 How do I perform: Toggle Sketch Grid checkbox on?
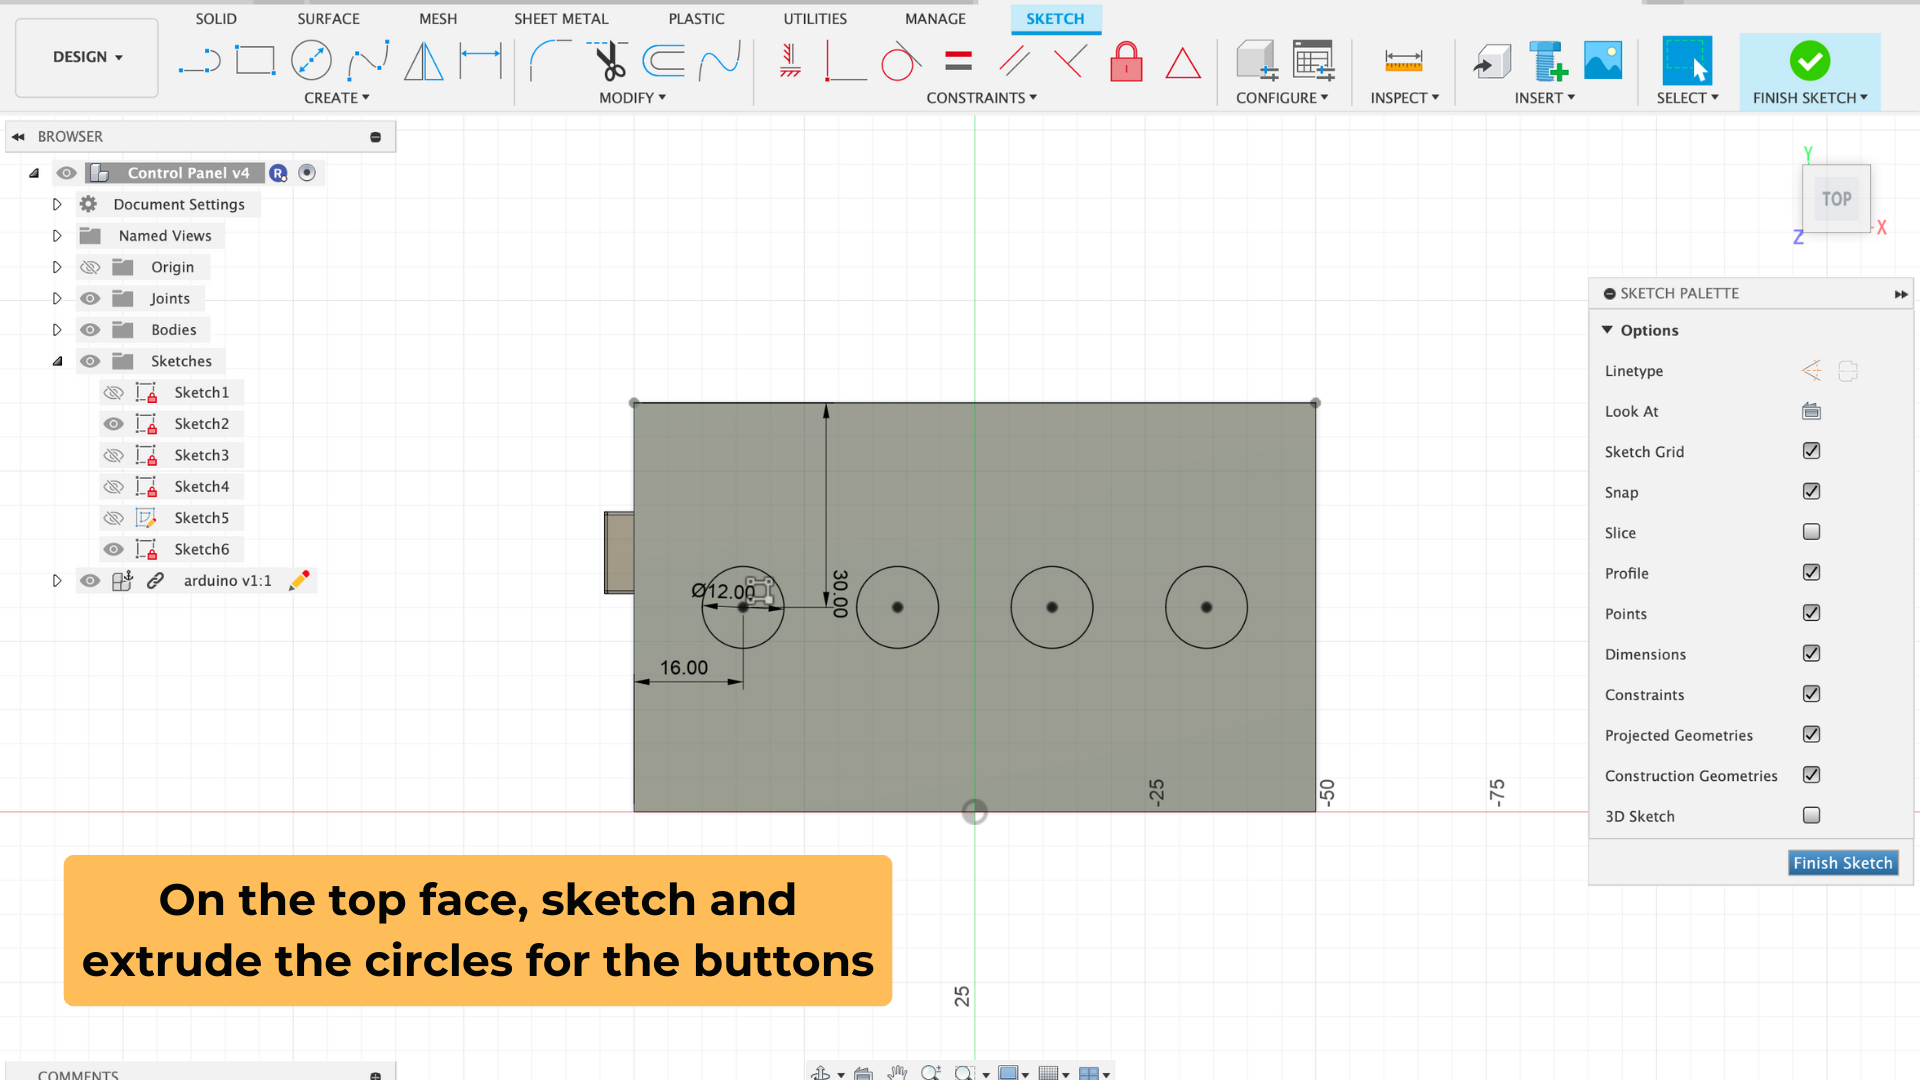click(x=1812, y=451)
